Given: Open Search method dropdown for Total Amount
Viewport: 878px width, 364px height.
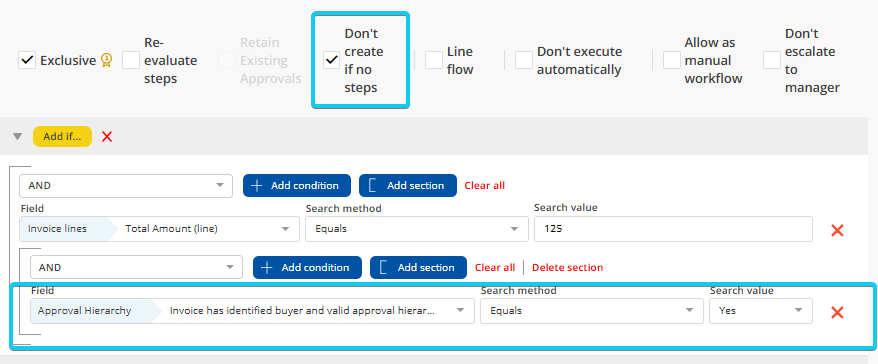Looking at the screenshot, I should 417,228.
